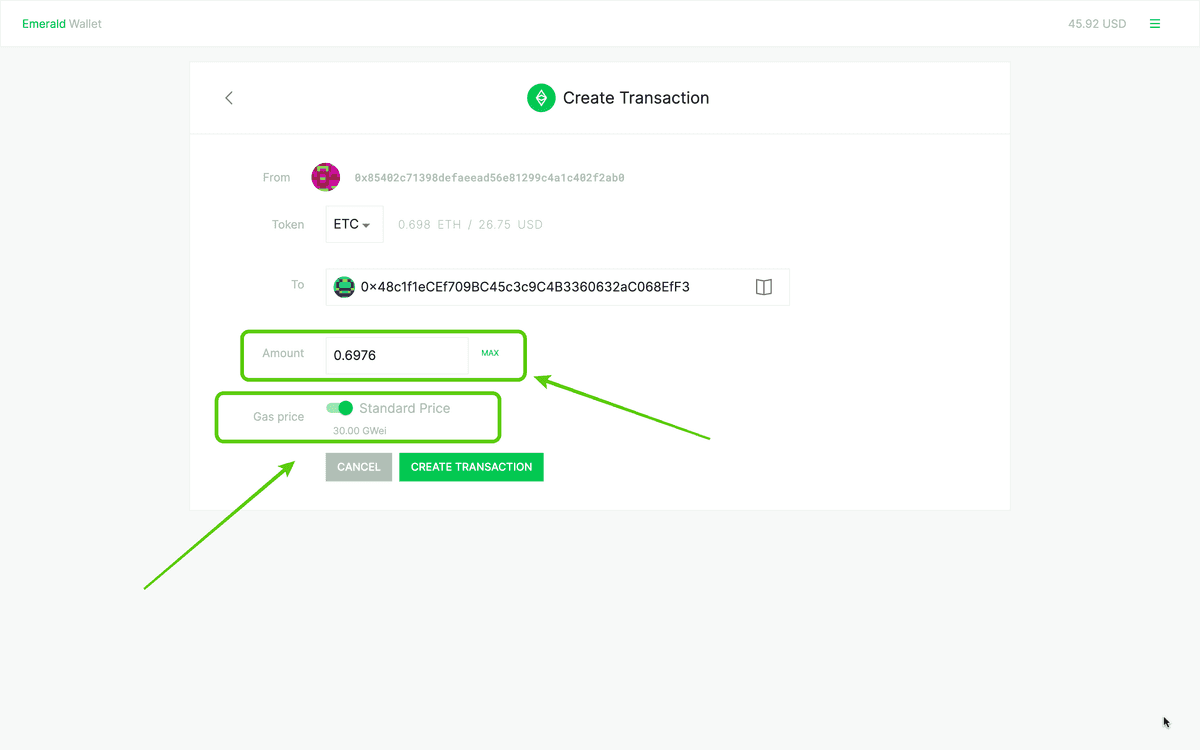Click the 0.698 ETH balance text

(x=429, y=225)
